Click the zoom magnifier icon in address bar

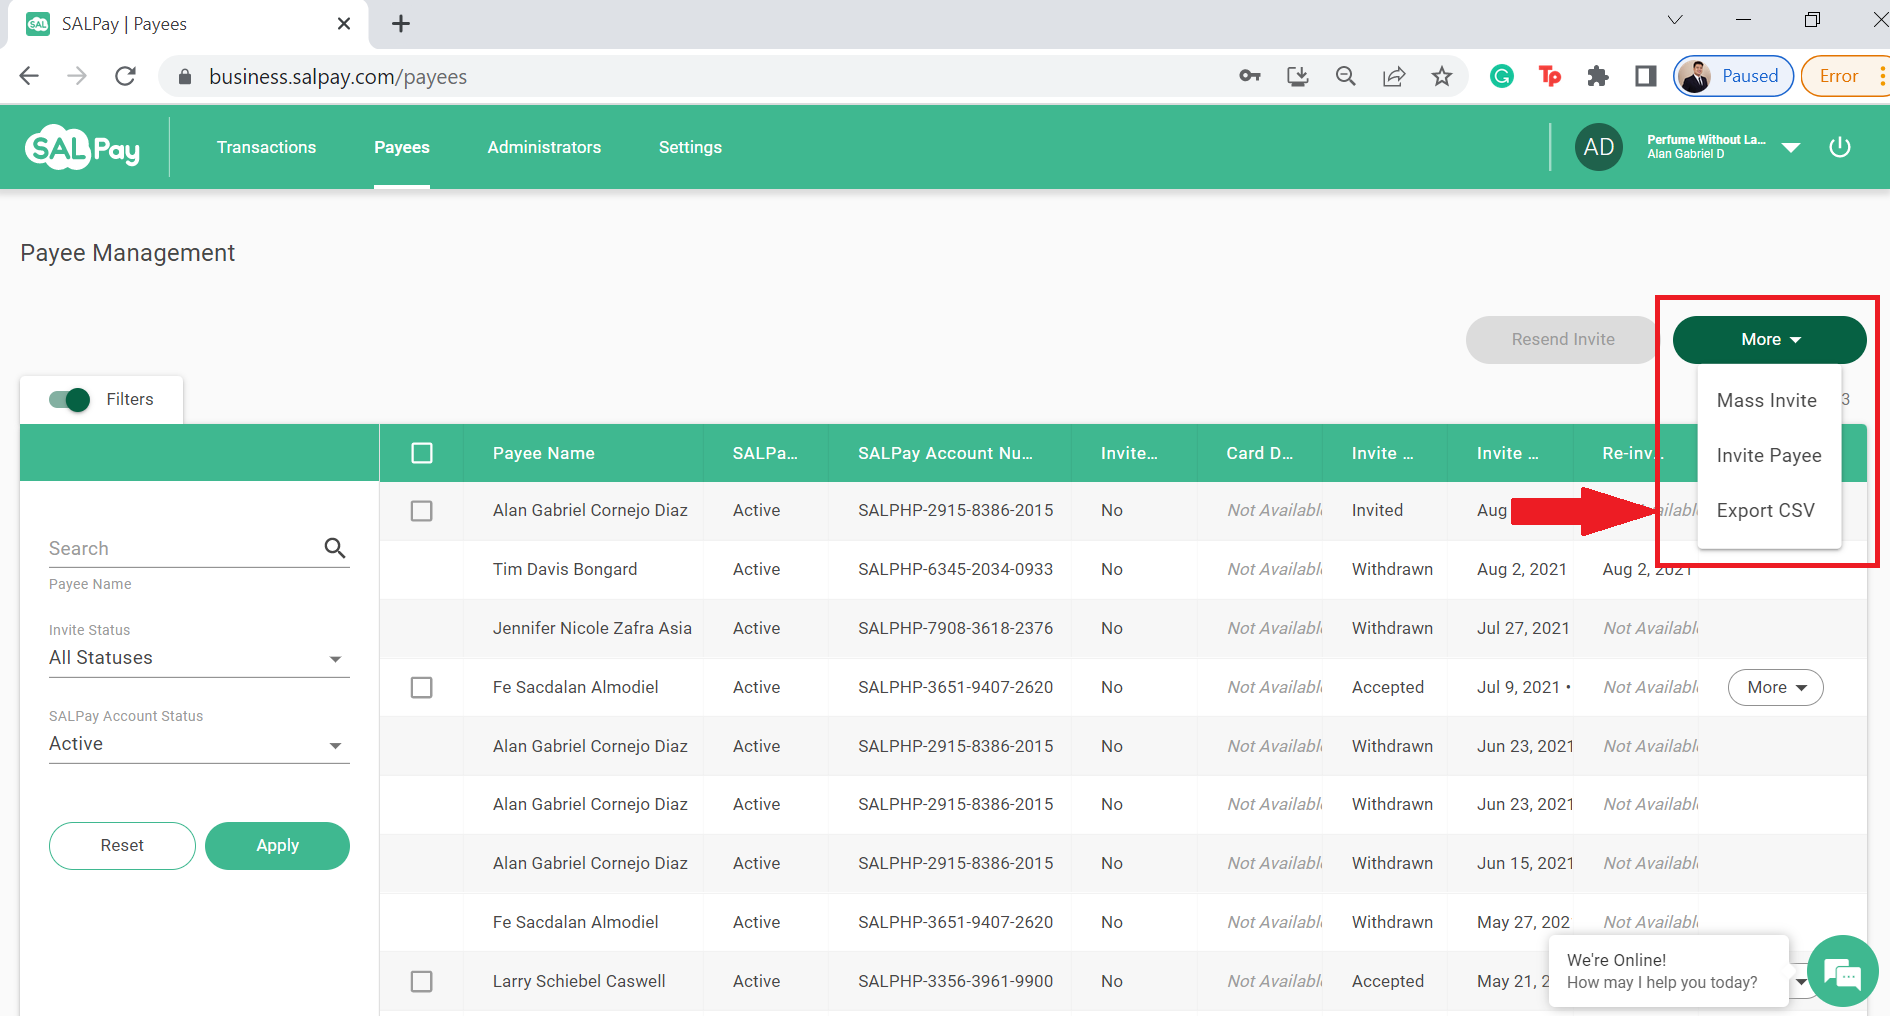(x=1345, y=76)
